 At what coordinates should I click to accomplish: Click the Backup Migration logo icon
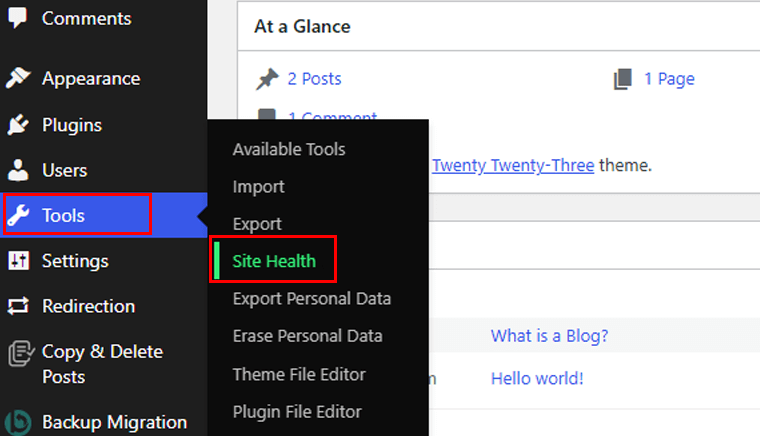(x=18, y=422)
